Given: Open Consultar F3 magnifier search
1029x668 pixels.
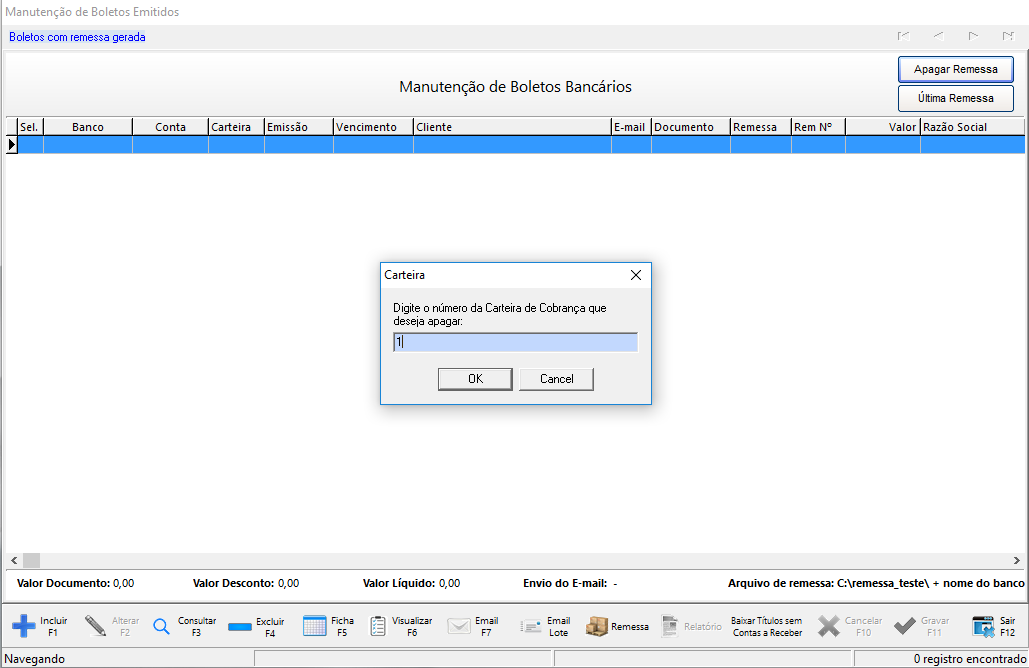Looking at the screenshot, I should [161, 626].
